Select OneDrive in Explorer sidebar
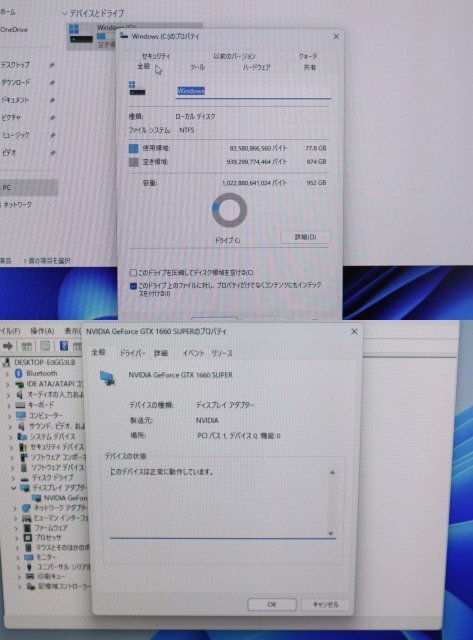The image size is (473, 640). coord(14,29)
